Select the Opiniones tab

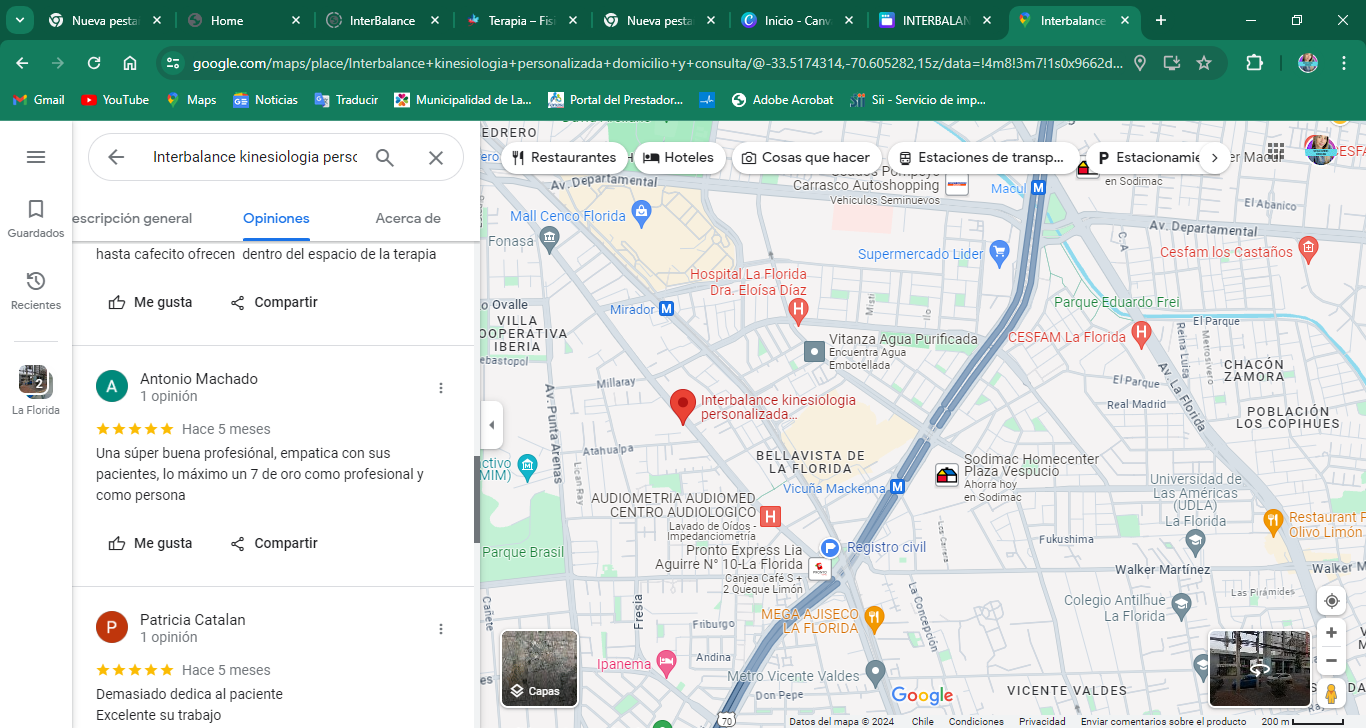(x=276, y=218)
